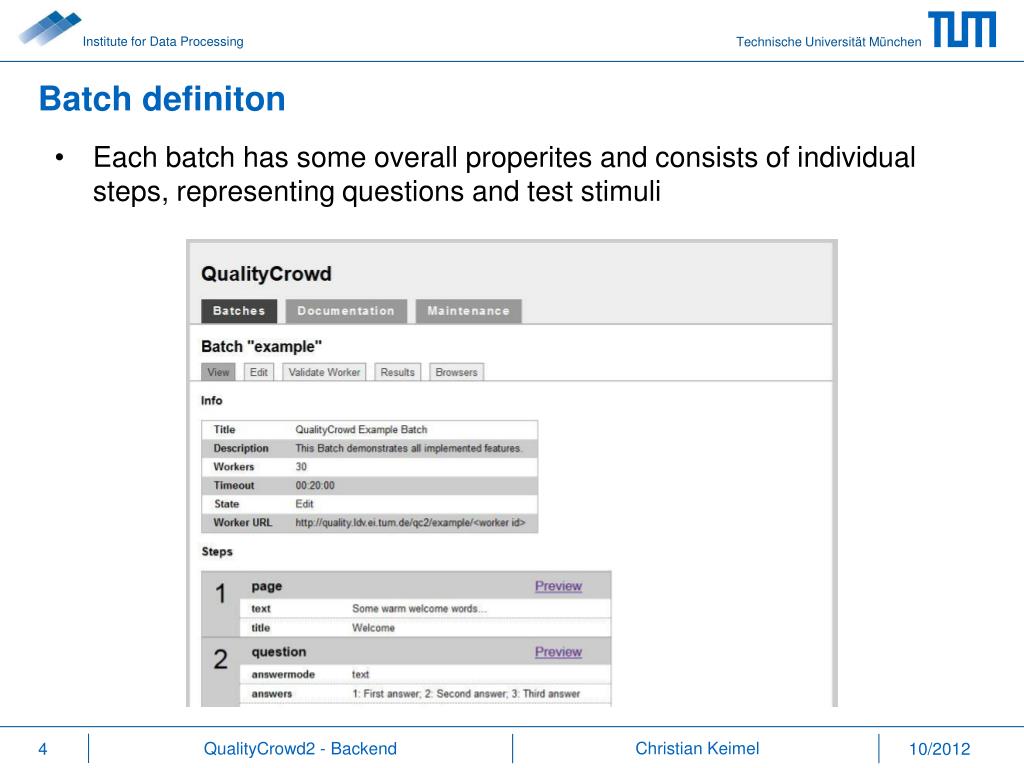The width and height of the screenshot is (1024, 768).
Task: Click the Info section heading
Action: coord(212,400)
